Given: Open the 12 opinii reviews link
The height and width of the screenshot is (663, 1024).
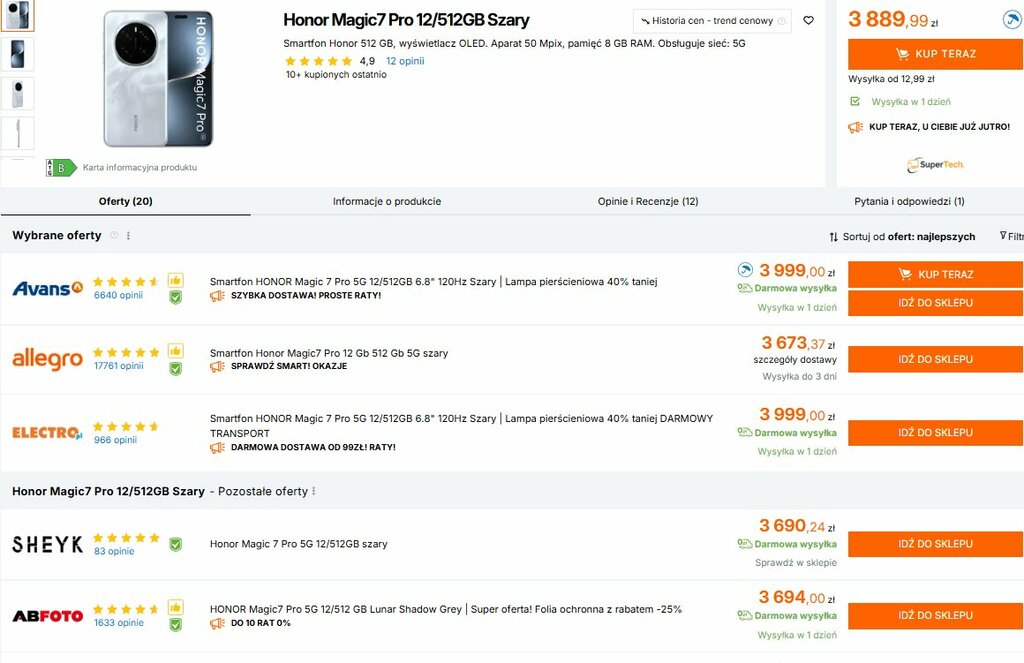Looking at the screenshot, I should click(x=405, y=61).
